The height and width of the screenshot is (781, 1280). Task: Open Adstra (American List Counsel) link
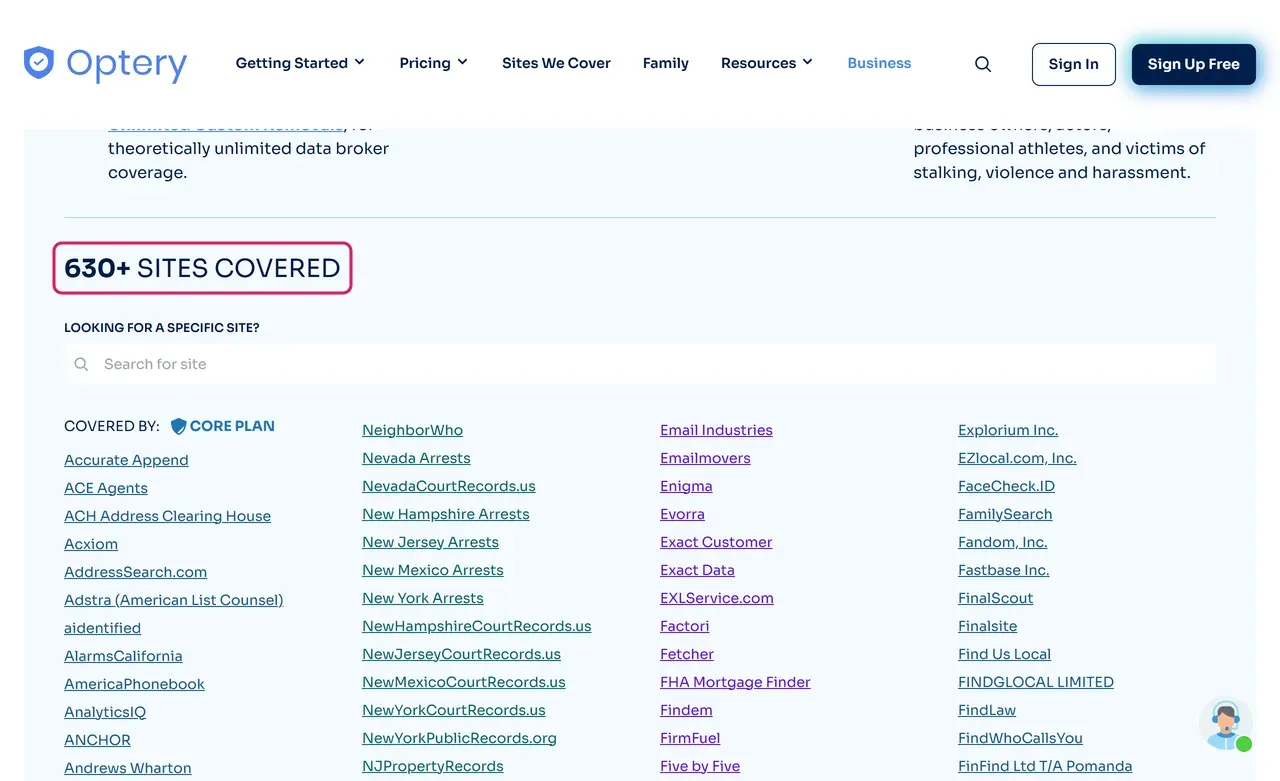click(174, 600)
